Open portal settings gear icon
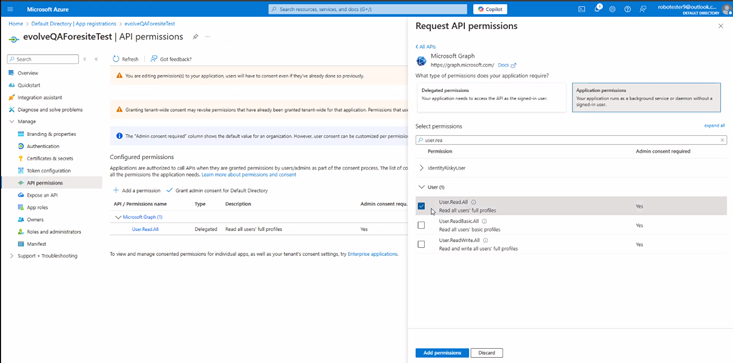Screen dimensions: 733x363 [612, 9]
